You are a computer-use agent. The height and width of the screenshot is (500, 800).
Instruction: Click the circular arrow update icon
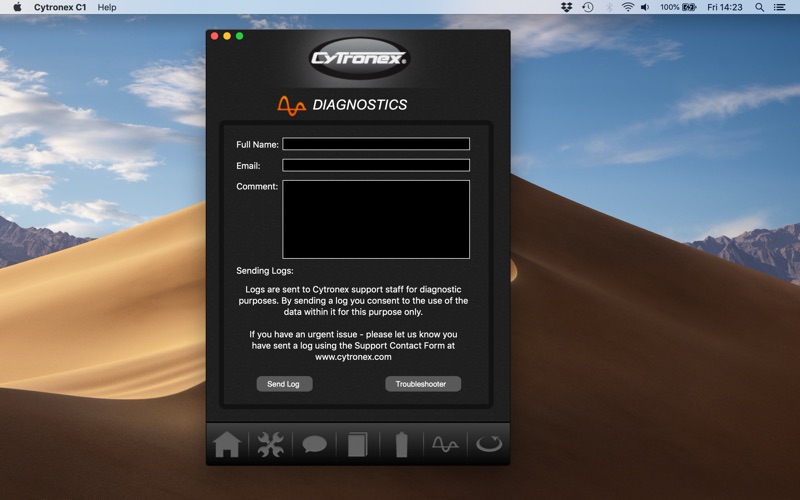pos(489,444)
